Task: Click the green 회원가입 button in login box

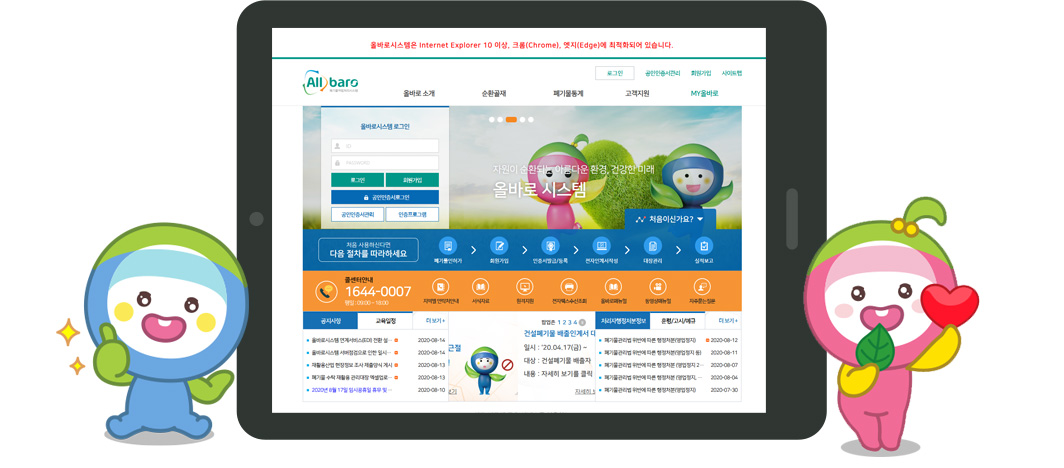Action: click(x=412, y=180)
